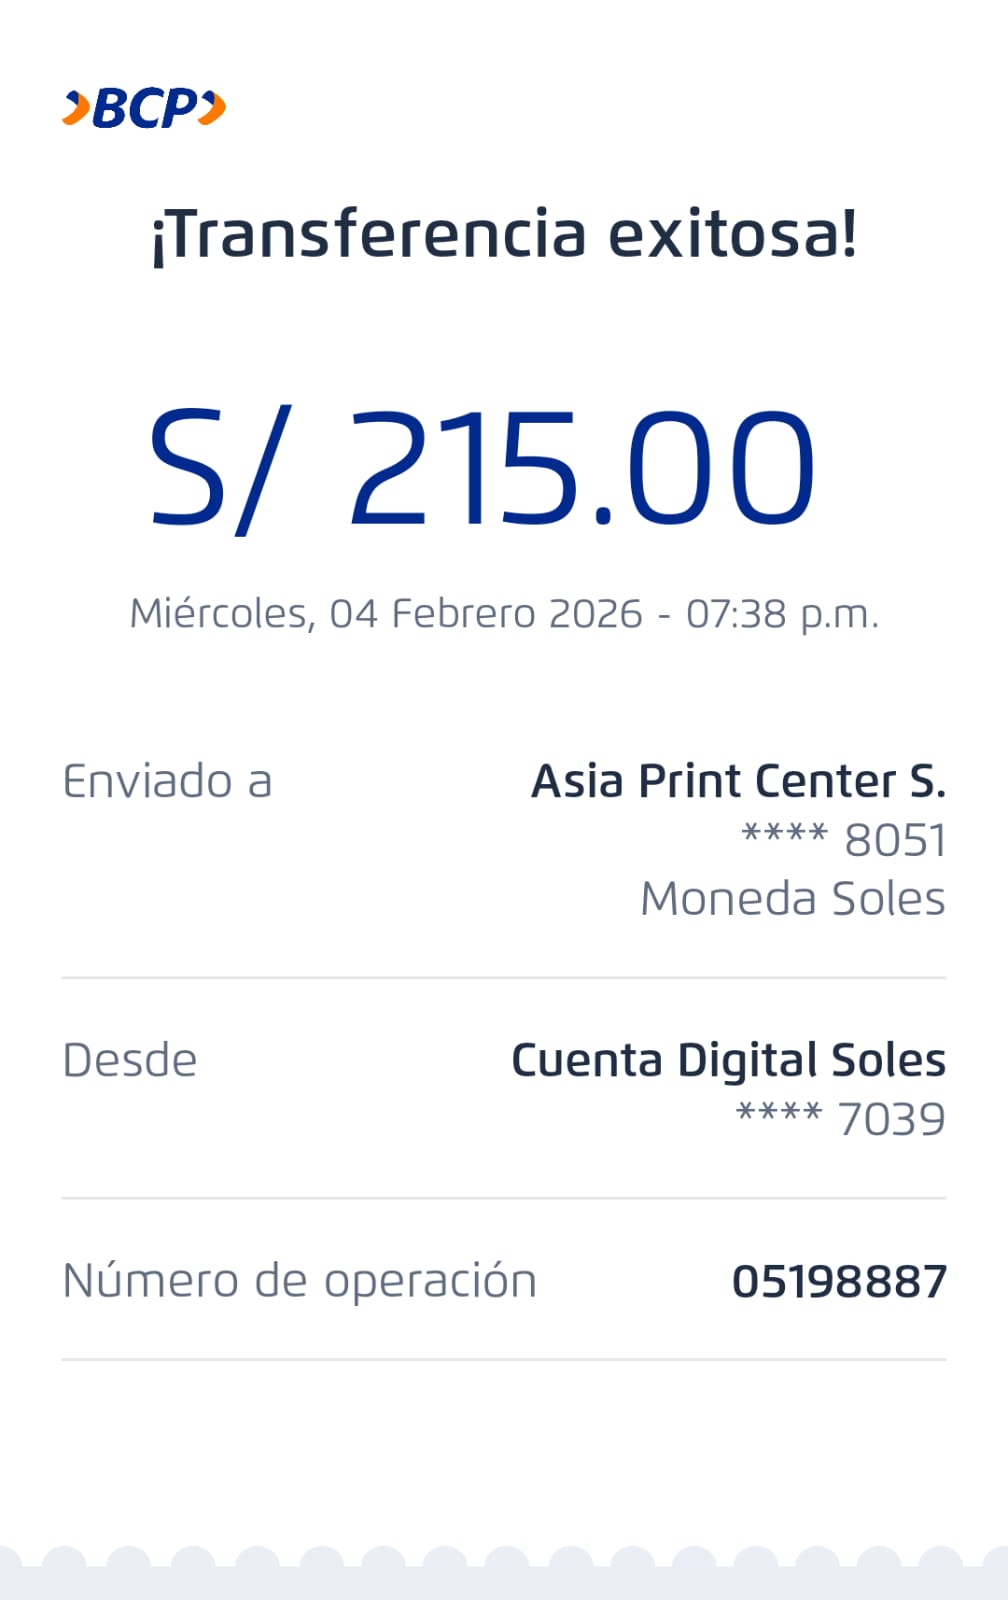Click the "Desde" label
Viewport: 1008px width, 1600px height.
tap(130, 1060)
